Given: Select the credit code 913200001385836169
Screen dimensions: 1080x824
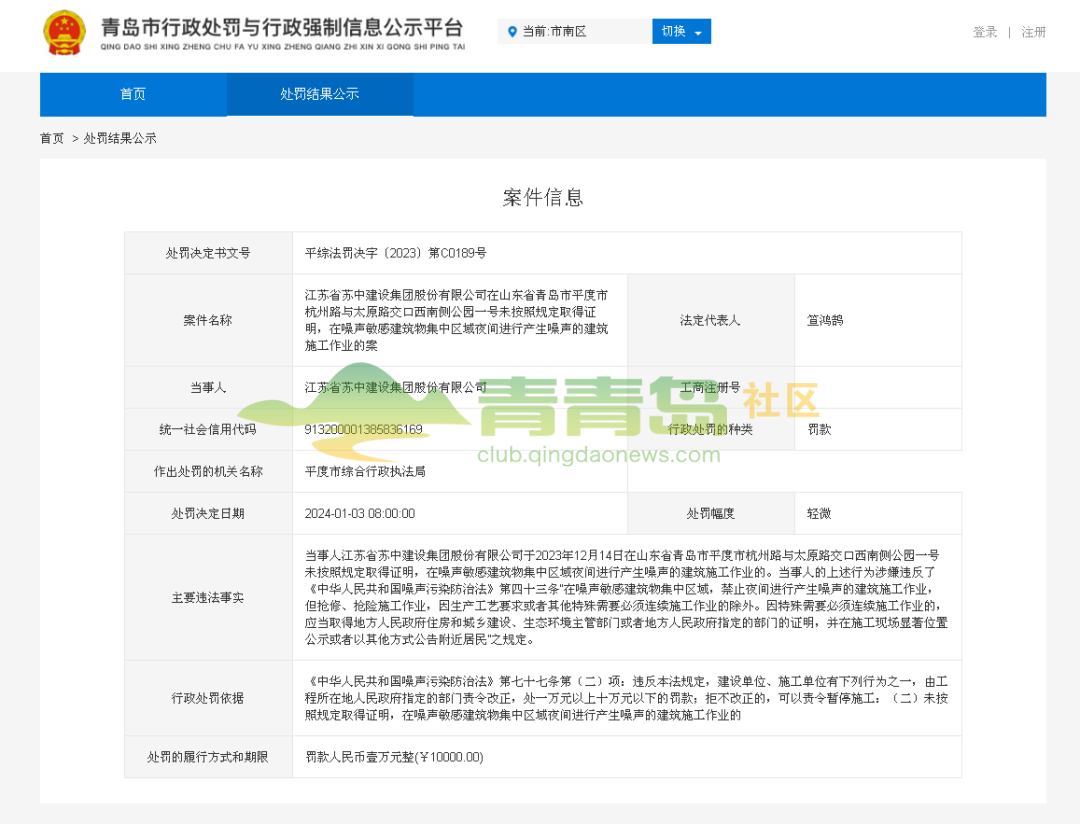Looking at the screenshot, I should tap(363, 429).
